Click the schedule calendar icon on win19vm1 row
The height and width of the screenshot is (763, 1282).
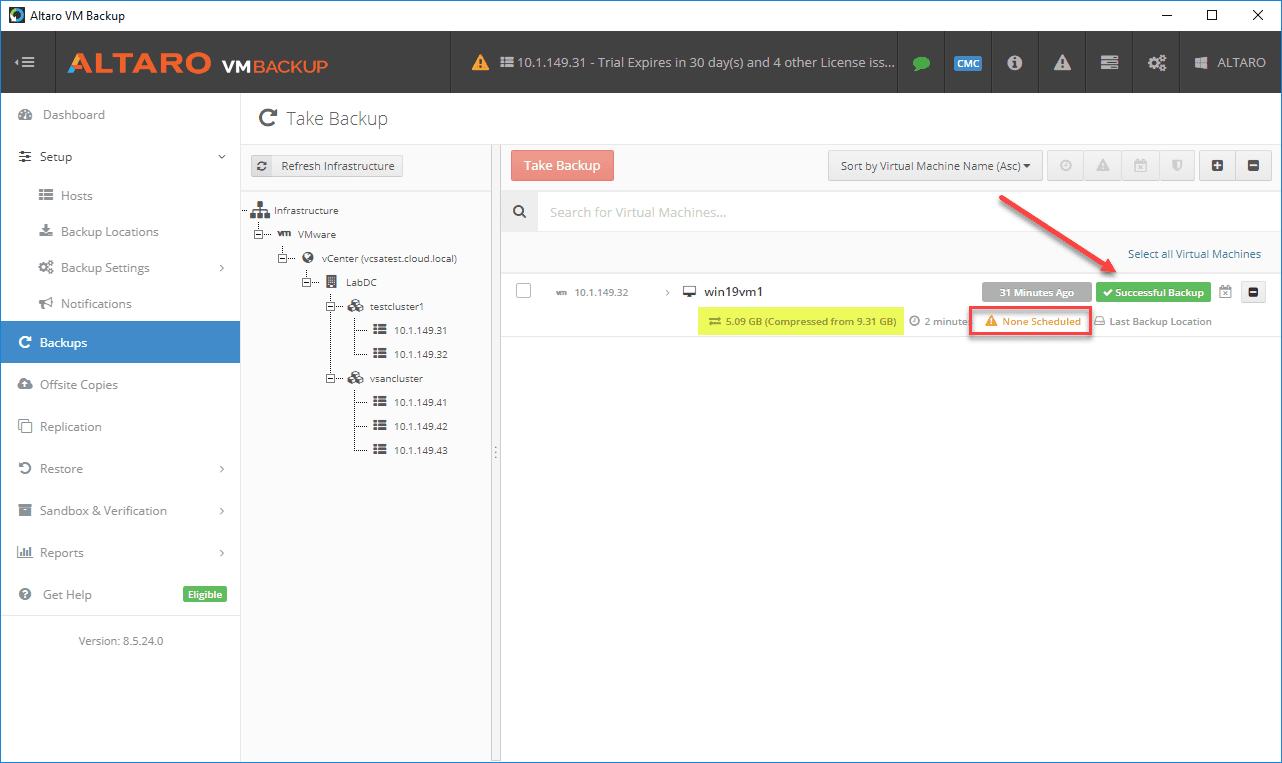[x=1226, y=292]
